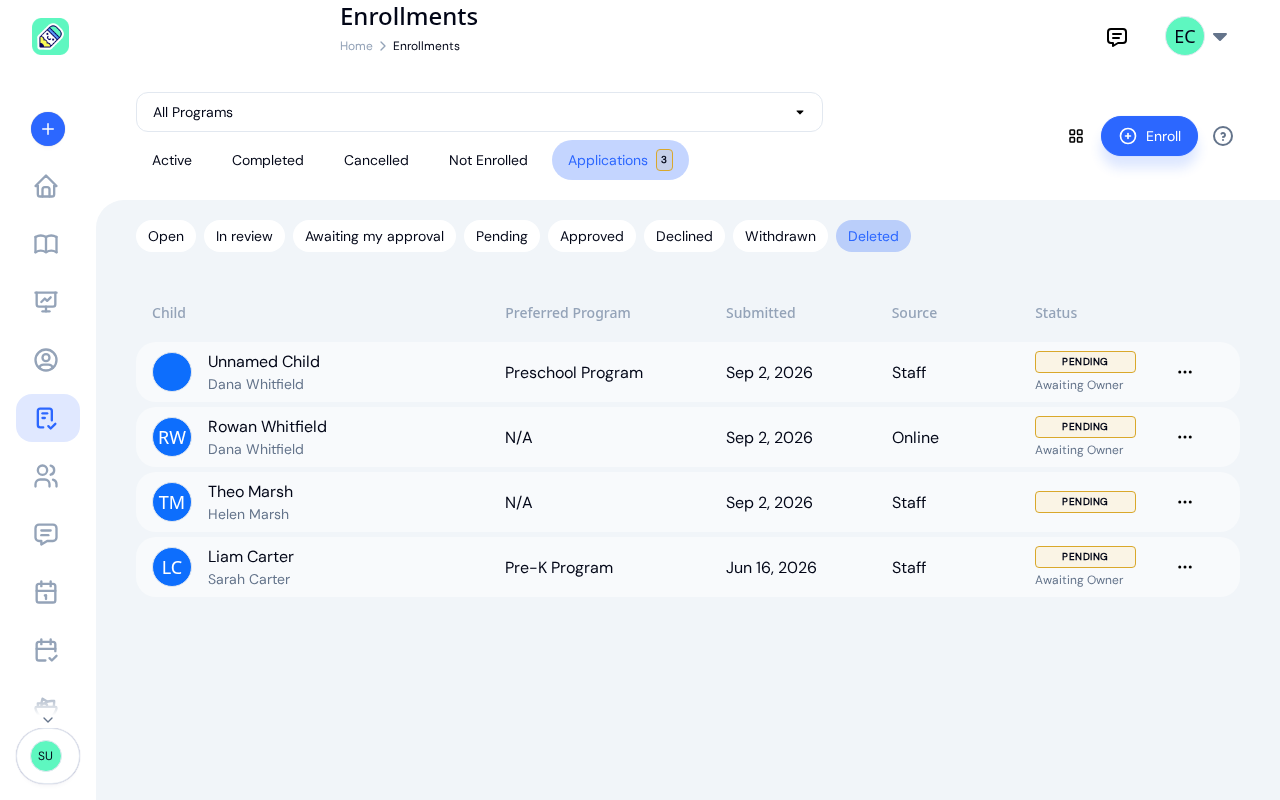Filter by Withdrawn applications
The width and height of the screenshot is (1280, 800).
click(780, 236)
